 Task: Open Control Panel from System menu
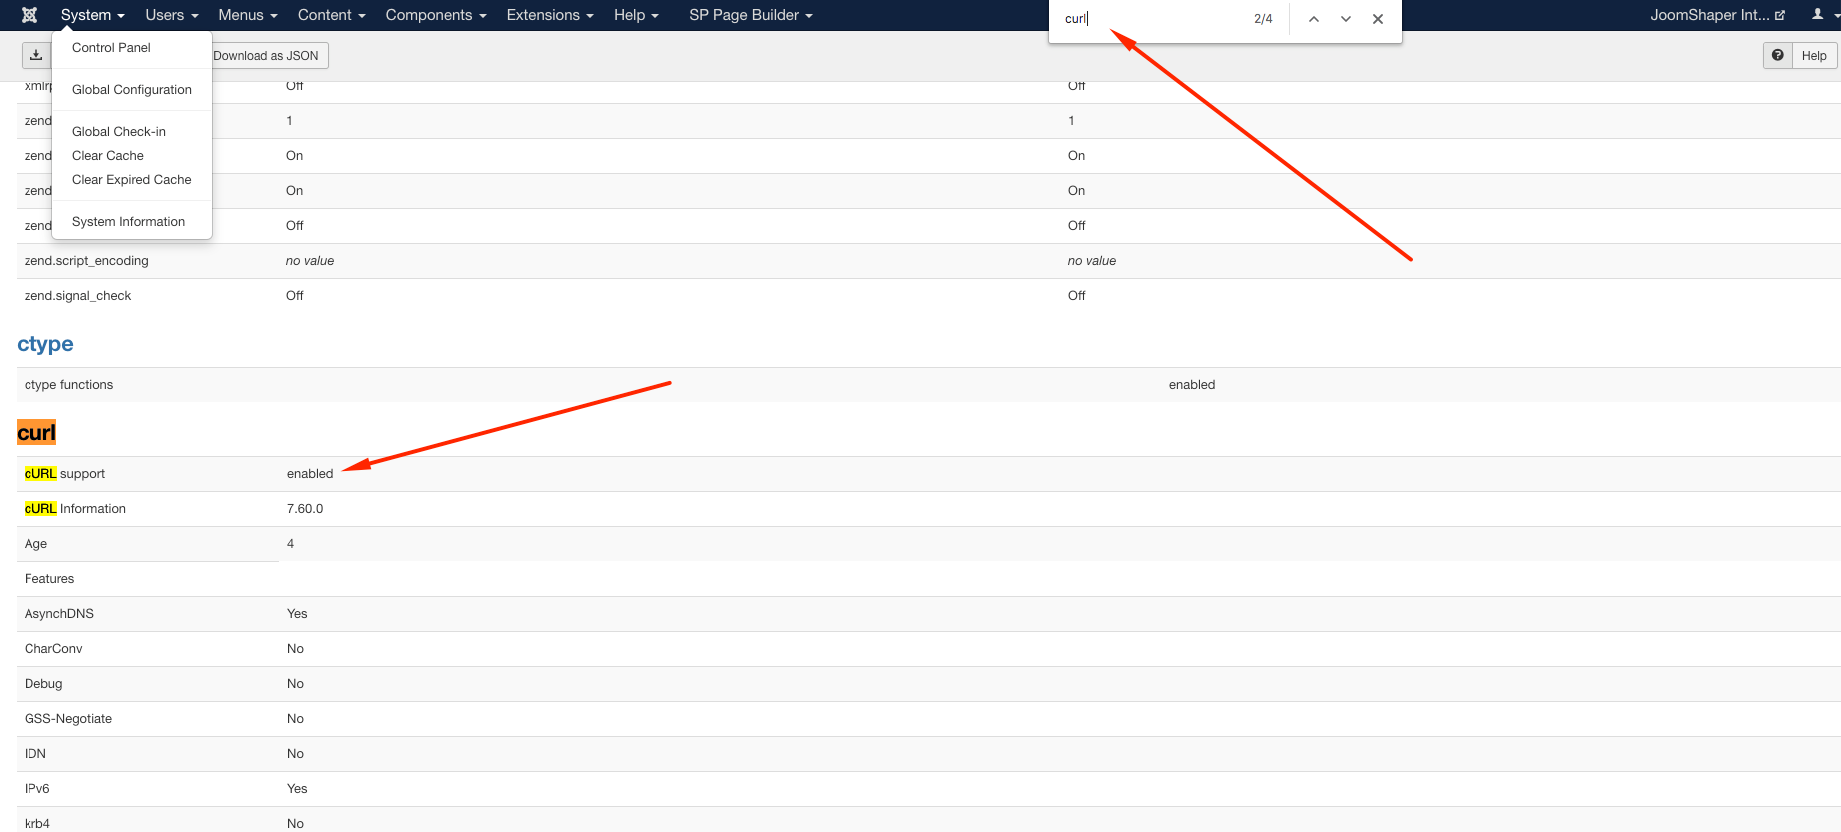111,48
